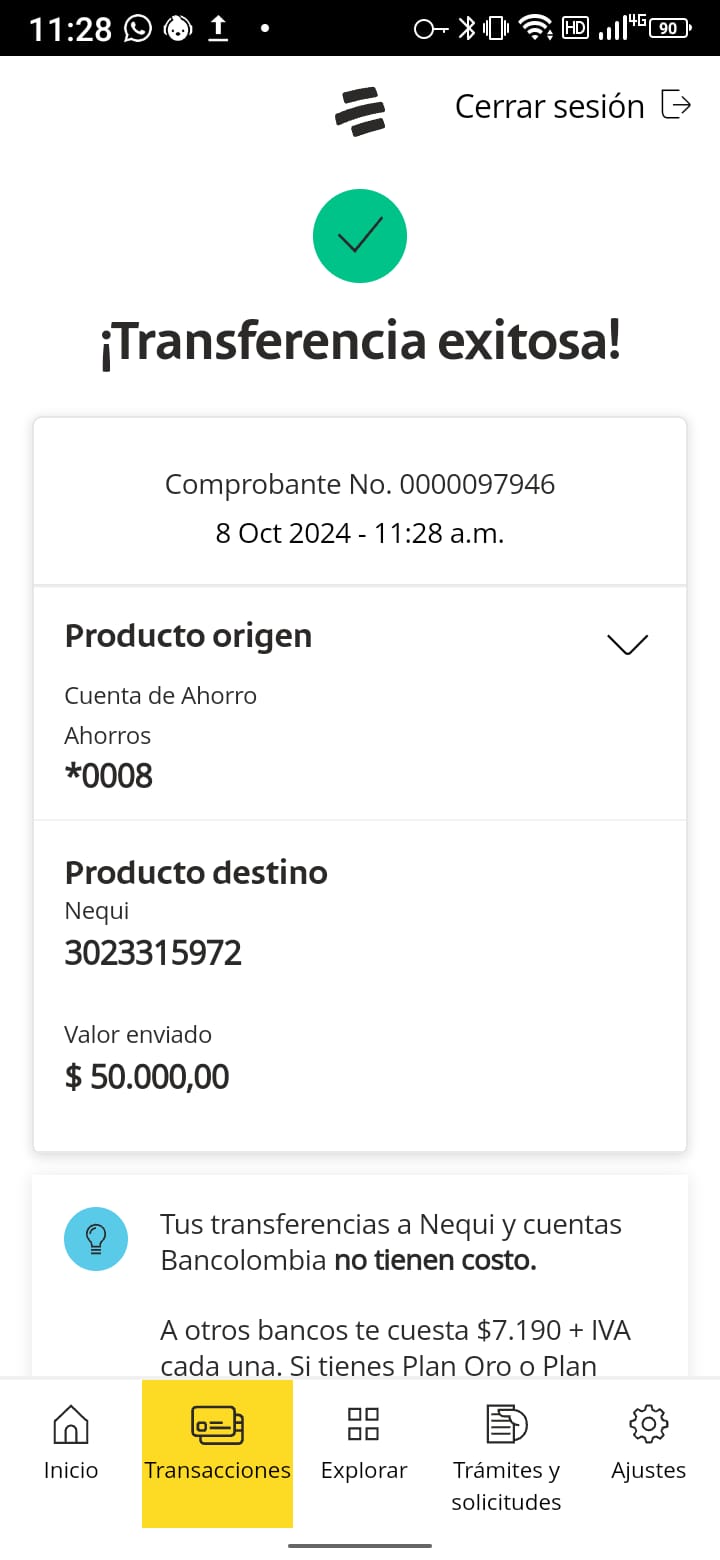Tap the Producto origen heading
720x1560 pixels.
[x=188, y=636]
